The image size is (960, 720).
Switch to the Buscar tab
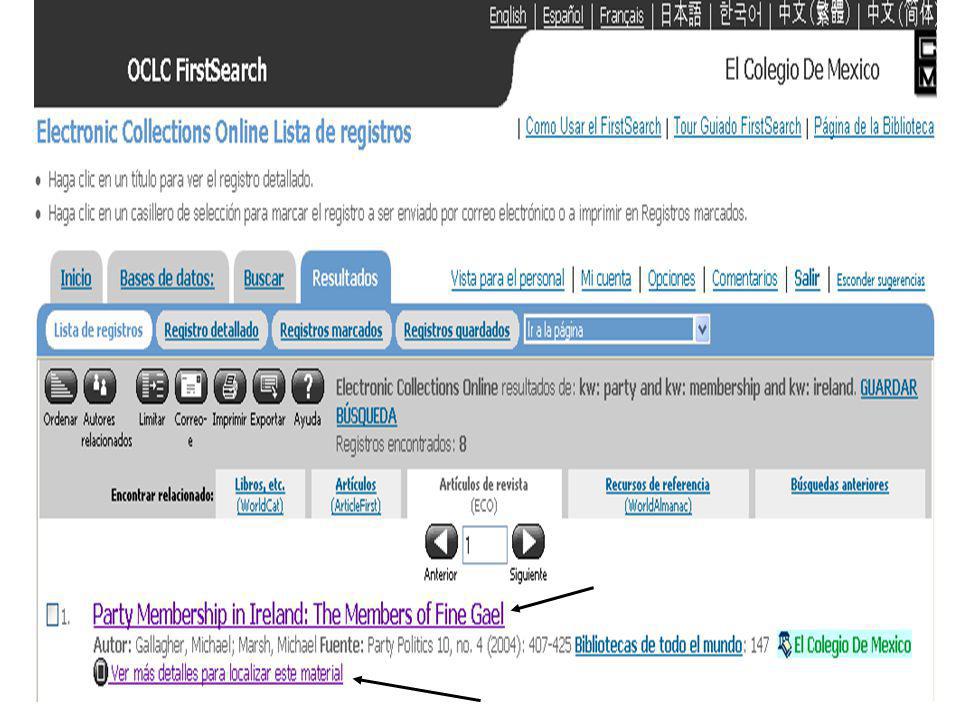pyautogui.click(x=263, y=278)
